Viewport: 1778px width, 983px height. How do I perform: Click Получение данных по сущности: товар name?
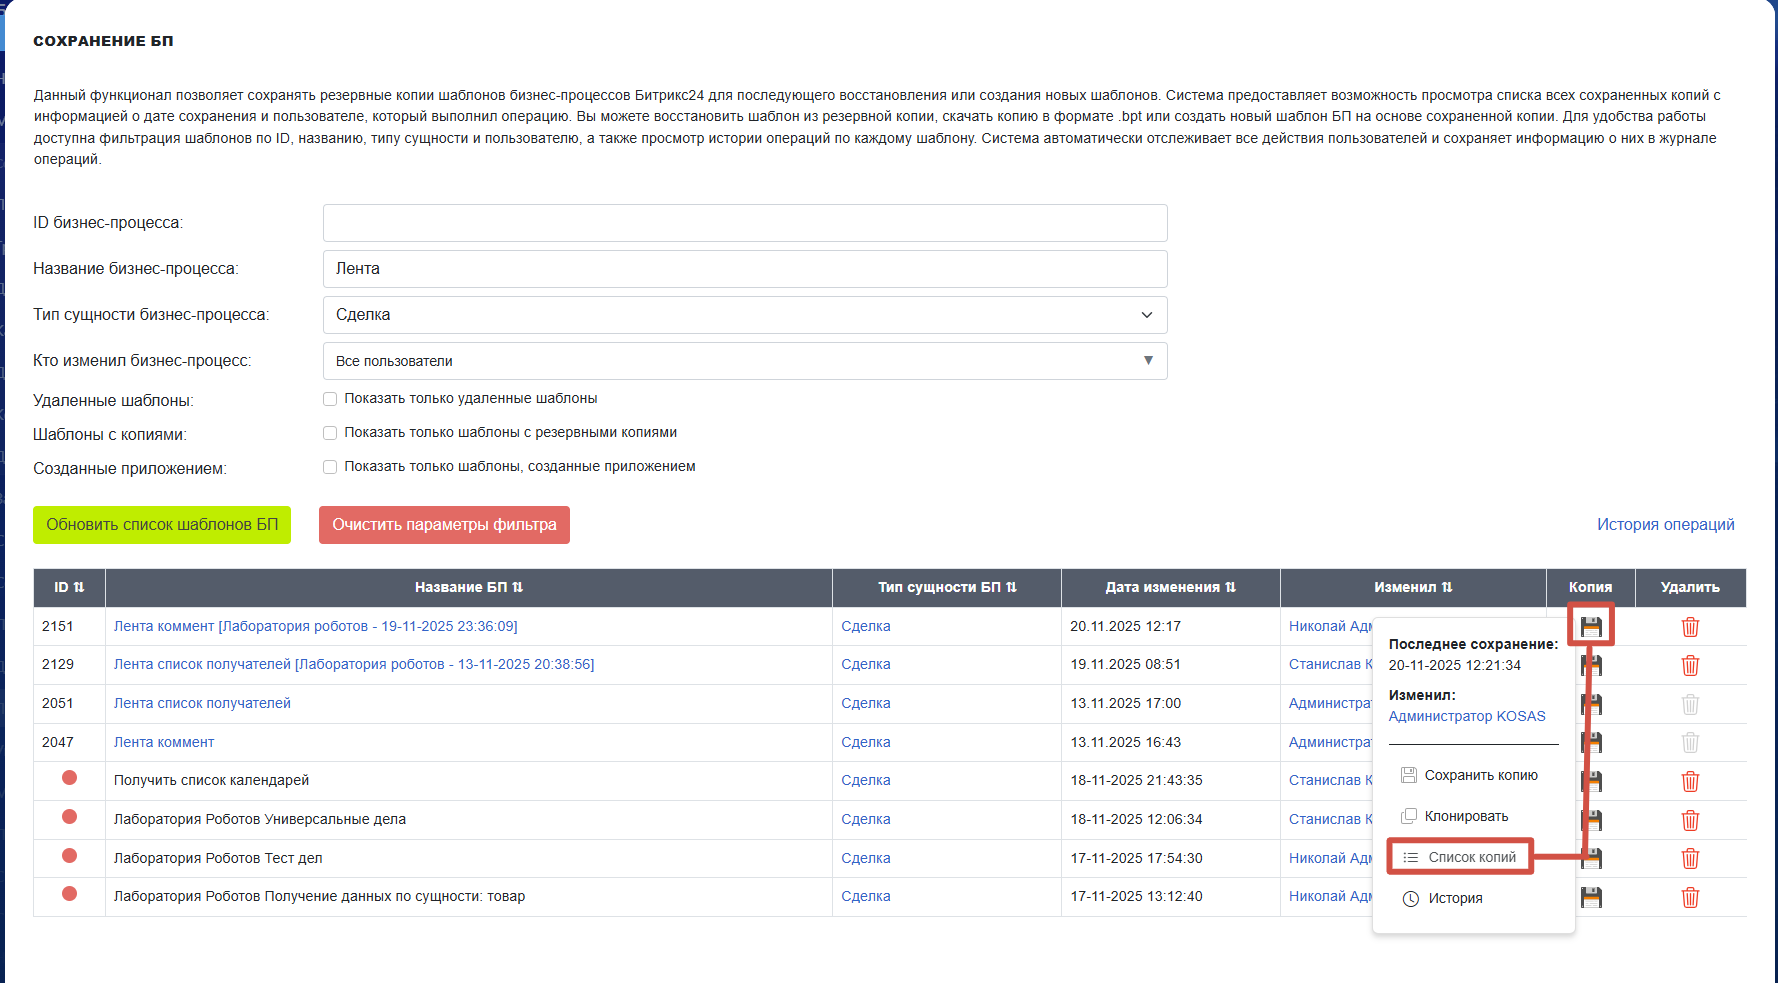click(x=319, y=896)
